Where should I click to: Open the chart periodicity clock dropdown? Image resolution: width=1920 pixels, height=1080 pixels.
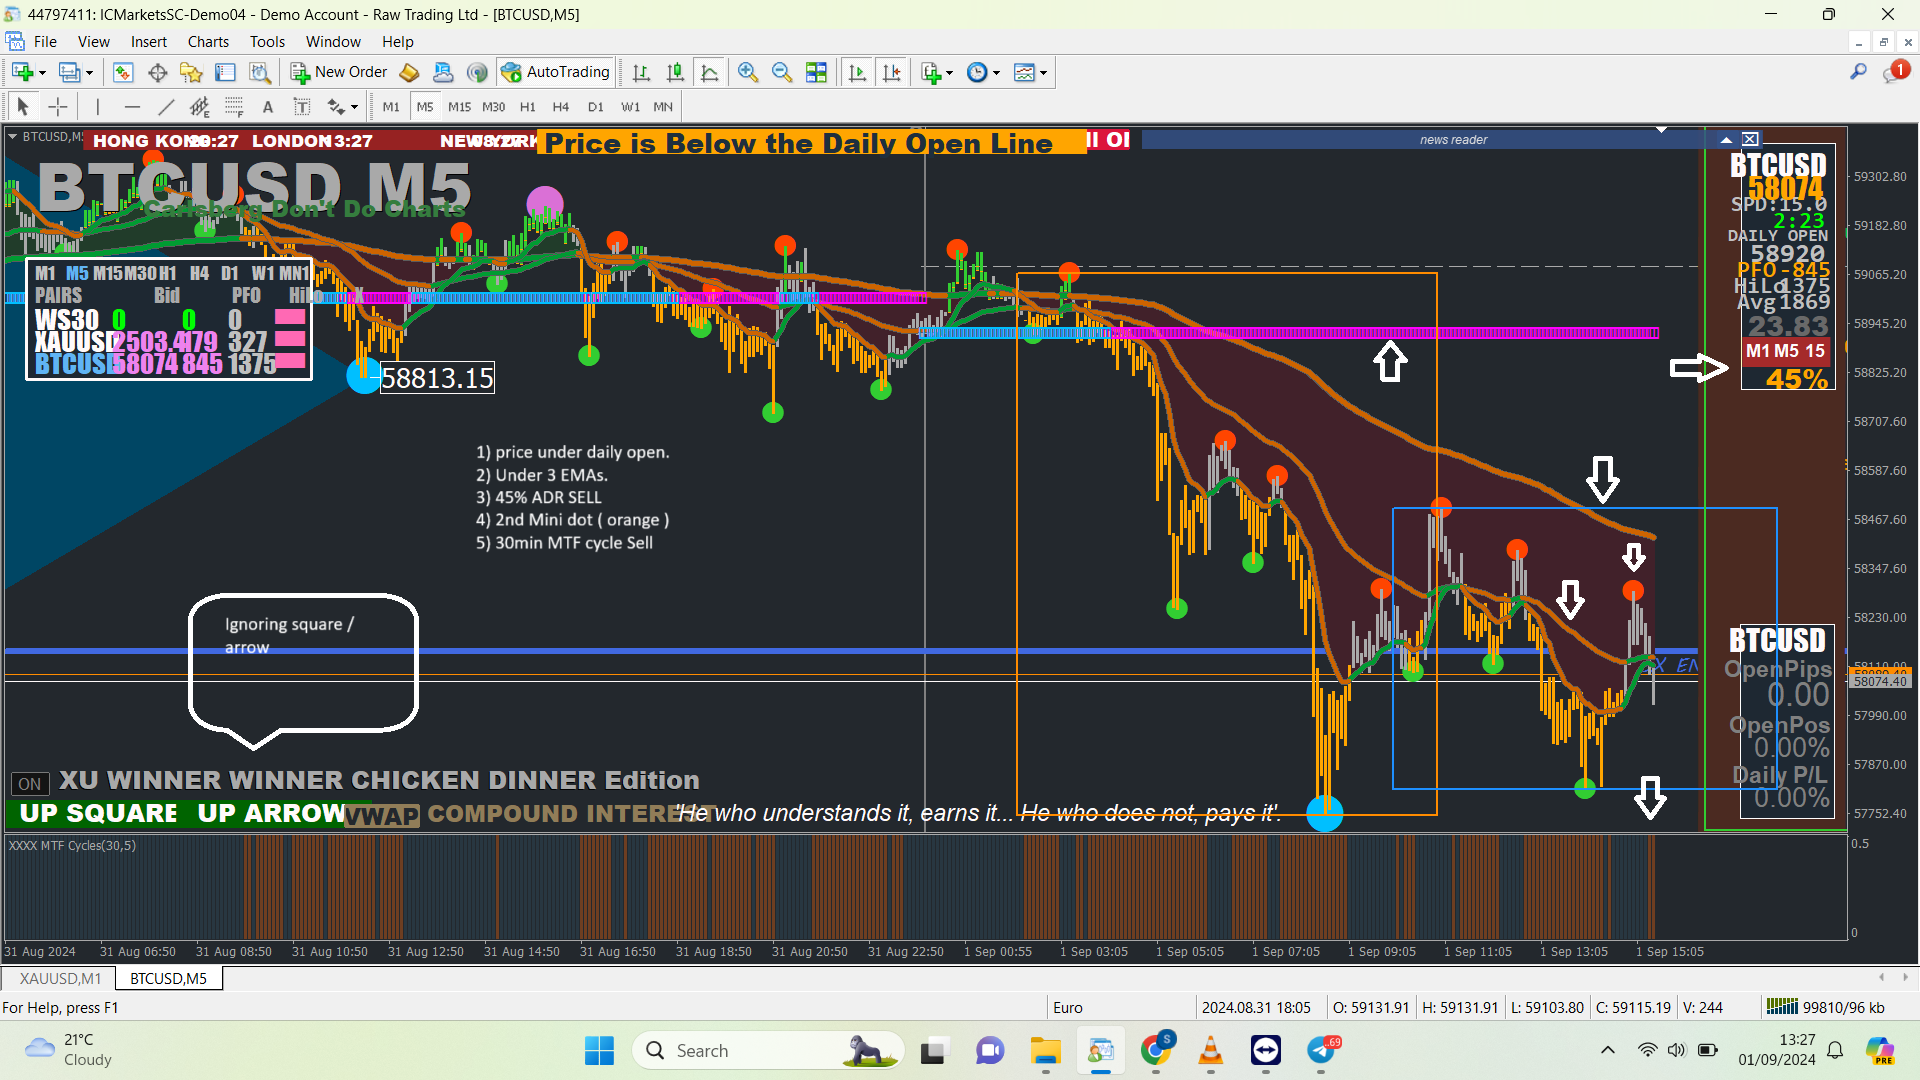pos(996,73)
